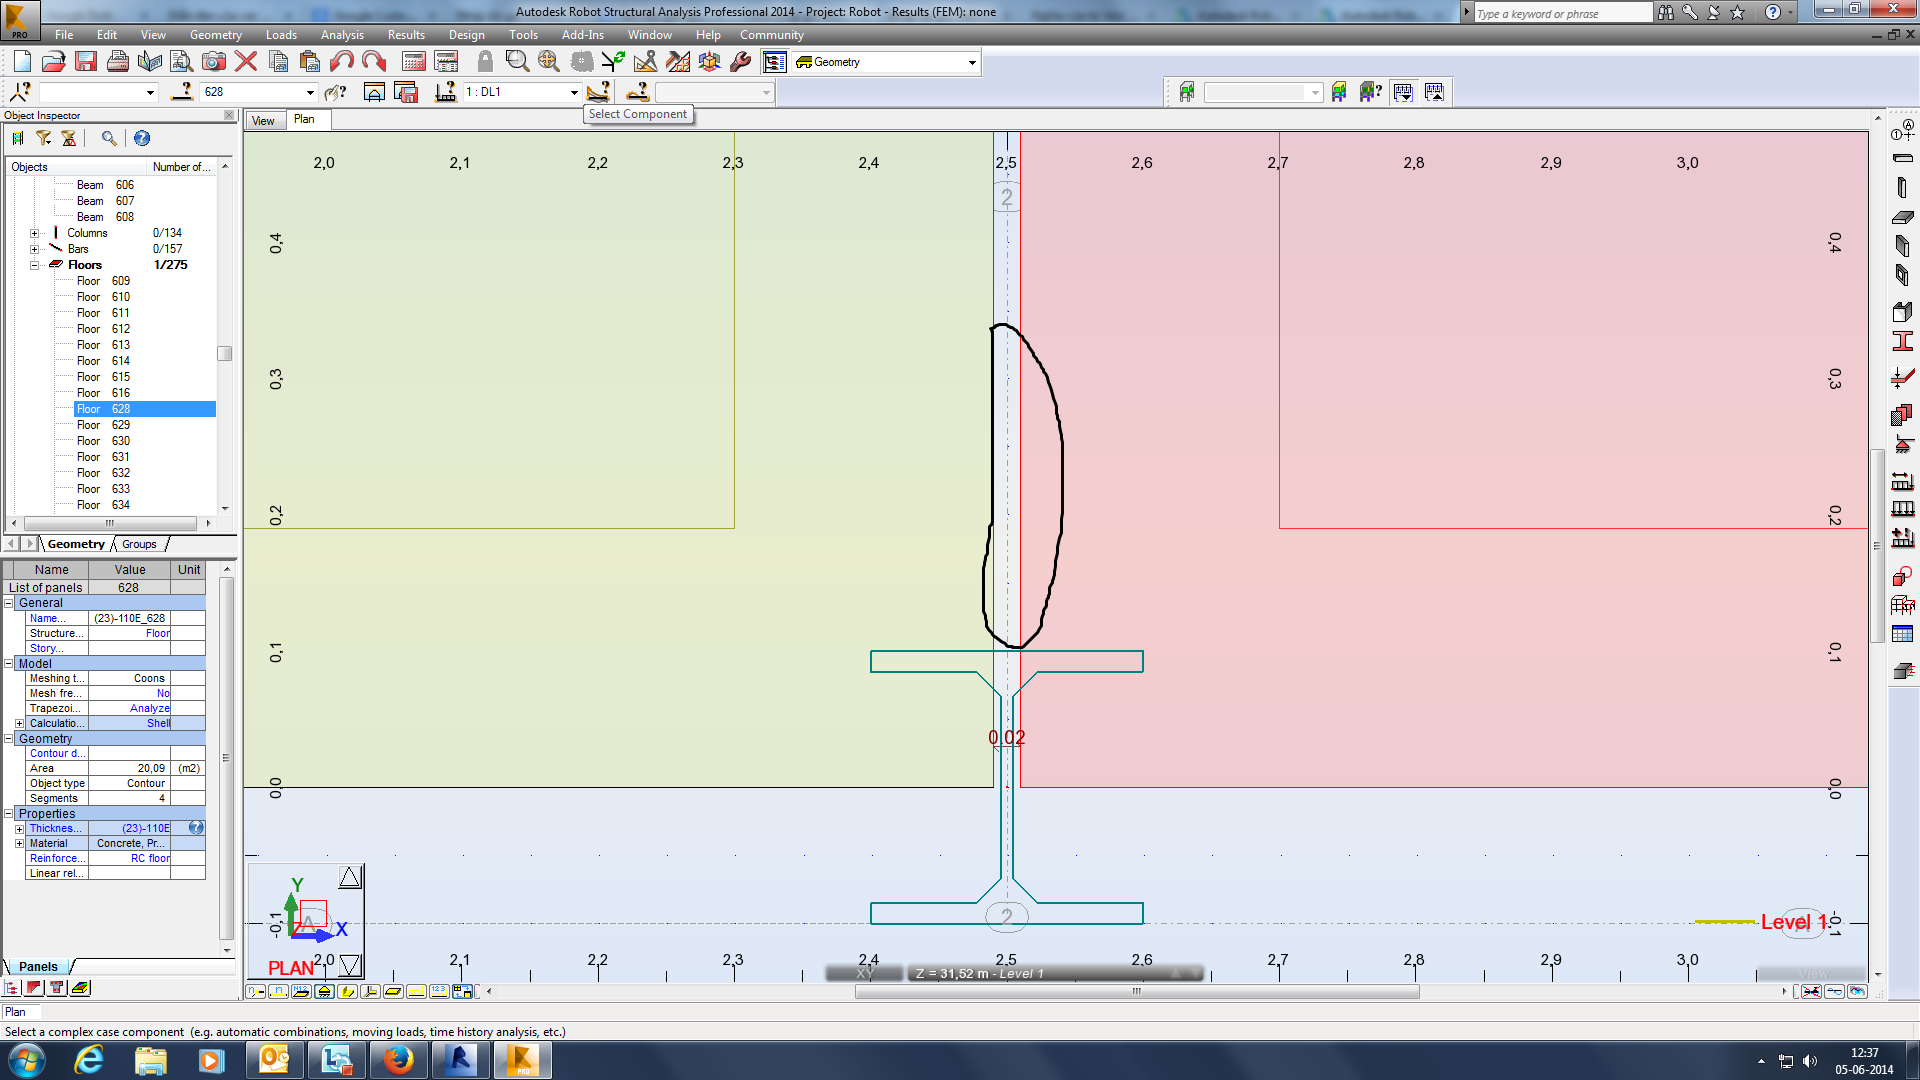Viewport: 1920px width, 1080px height.
Task: Click the node selection question icon
Action: 21,92
